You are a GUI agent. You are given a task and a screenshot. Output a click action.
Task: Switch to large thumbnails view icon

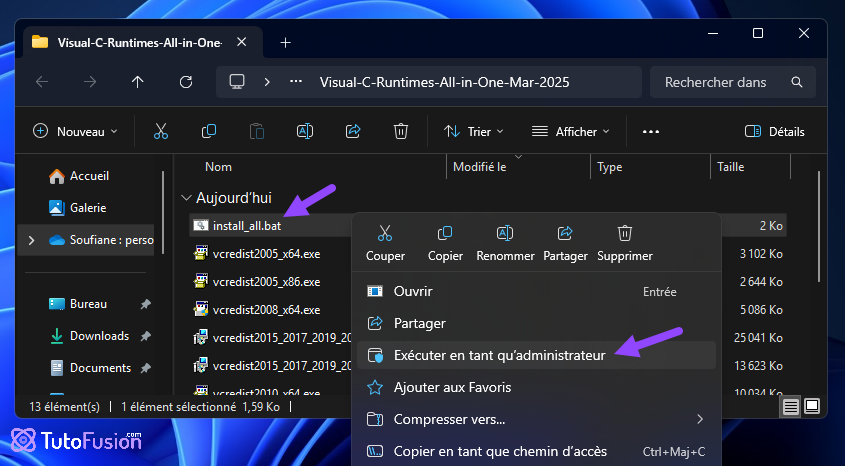(812, 406)
